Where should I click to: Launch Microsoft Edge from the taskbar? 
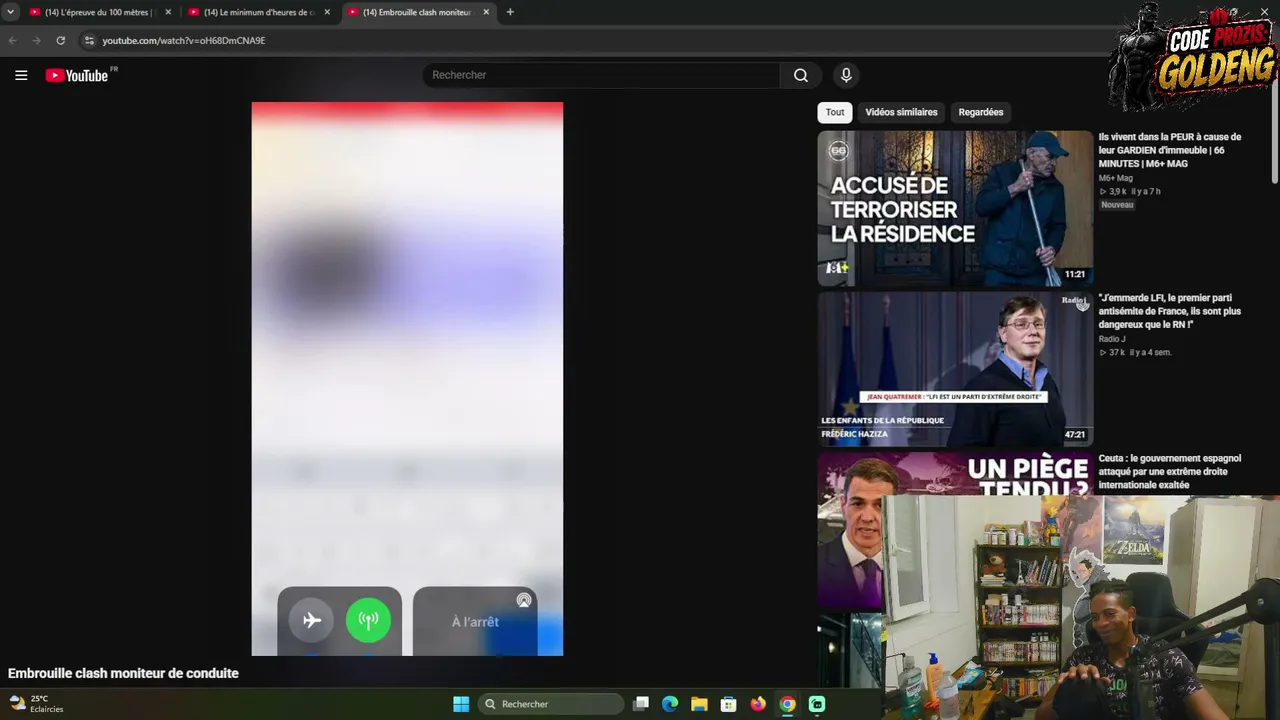coord(670,704)
